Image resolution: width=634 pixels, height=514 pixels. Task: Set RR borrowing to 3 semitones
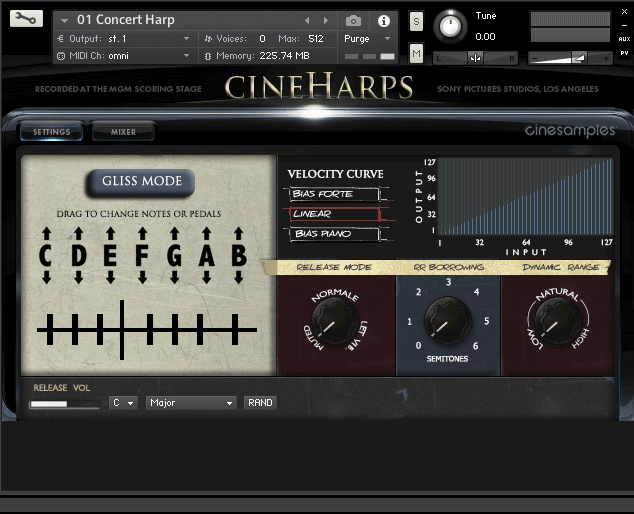point(448,282)
